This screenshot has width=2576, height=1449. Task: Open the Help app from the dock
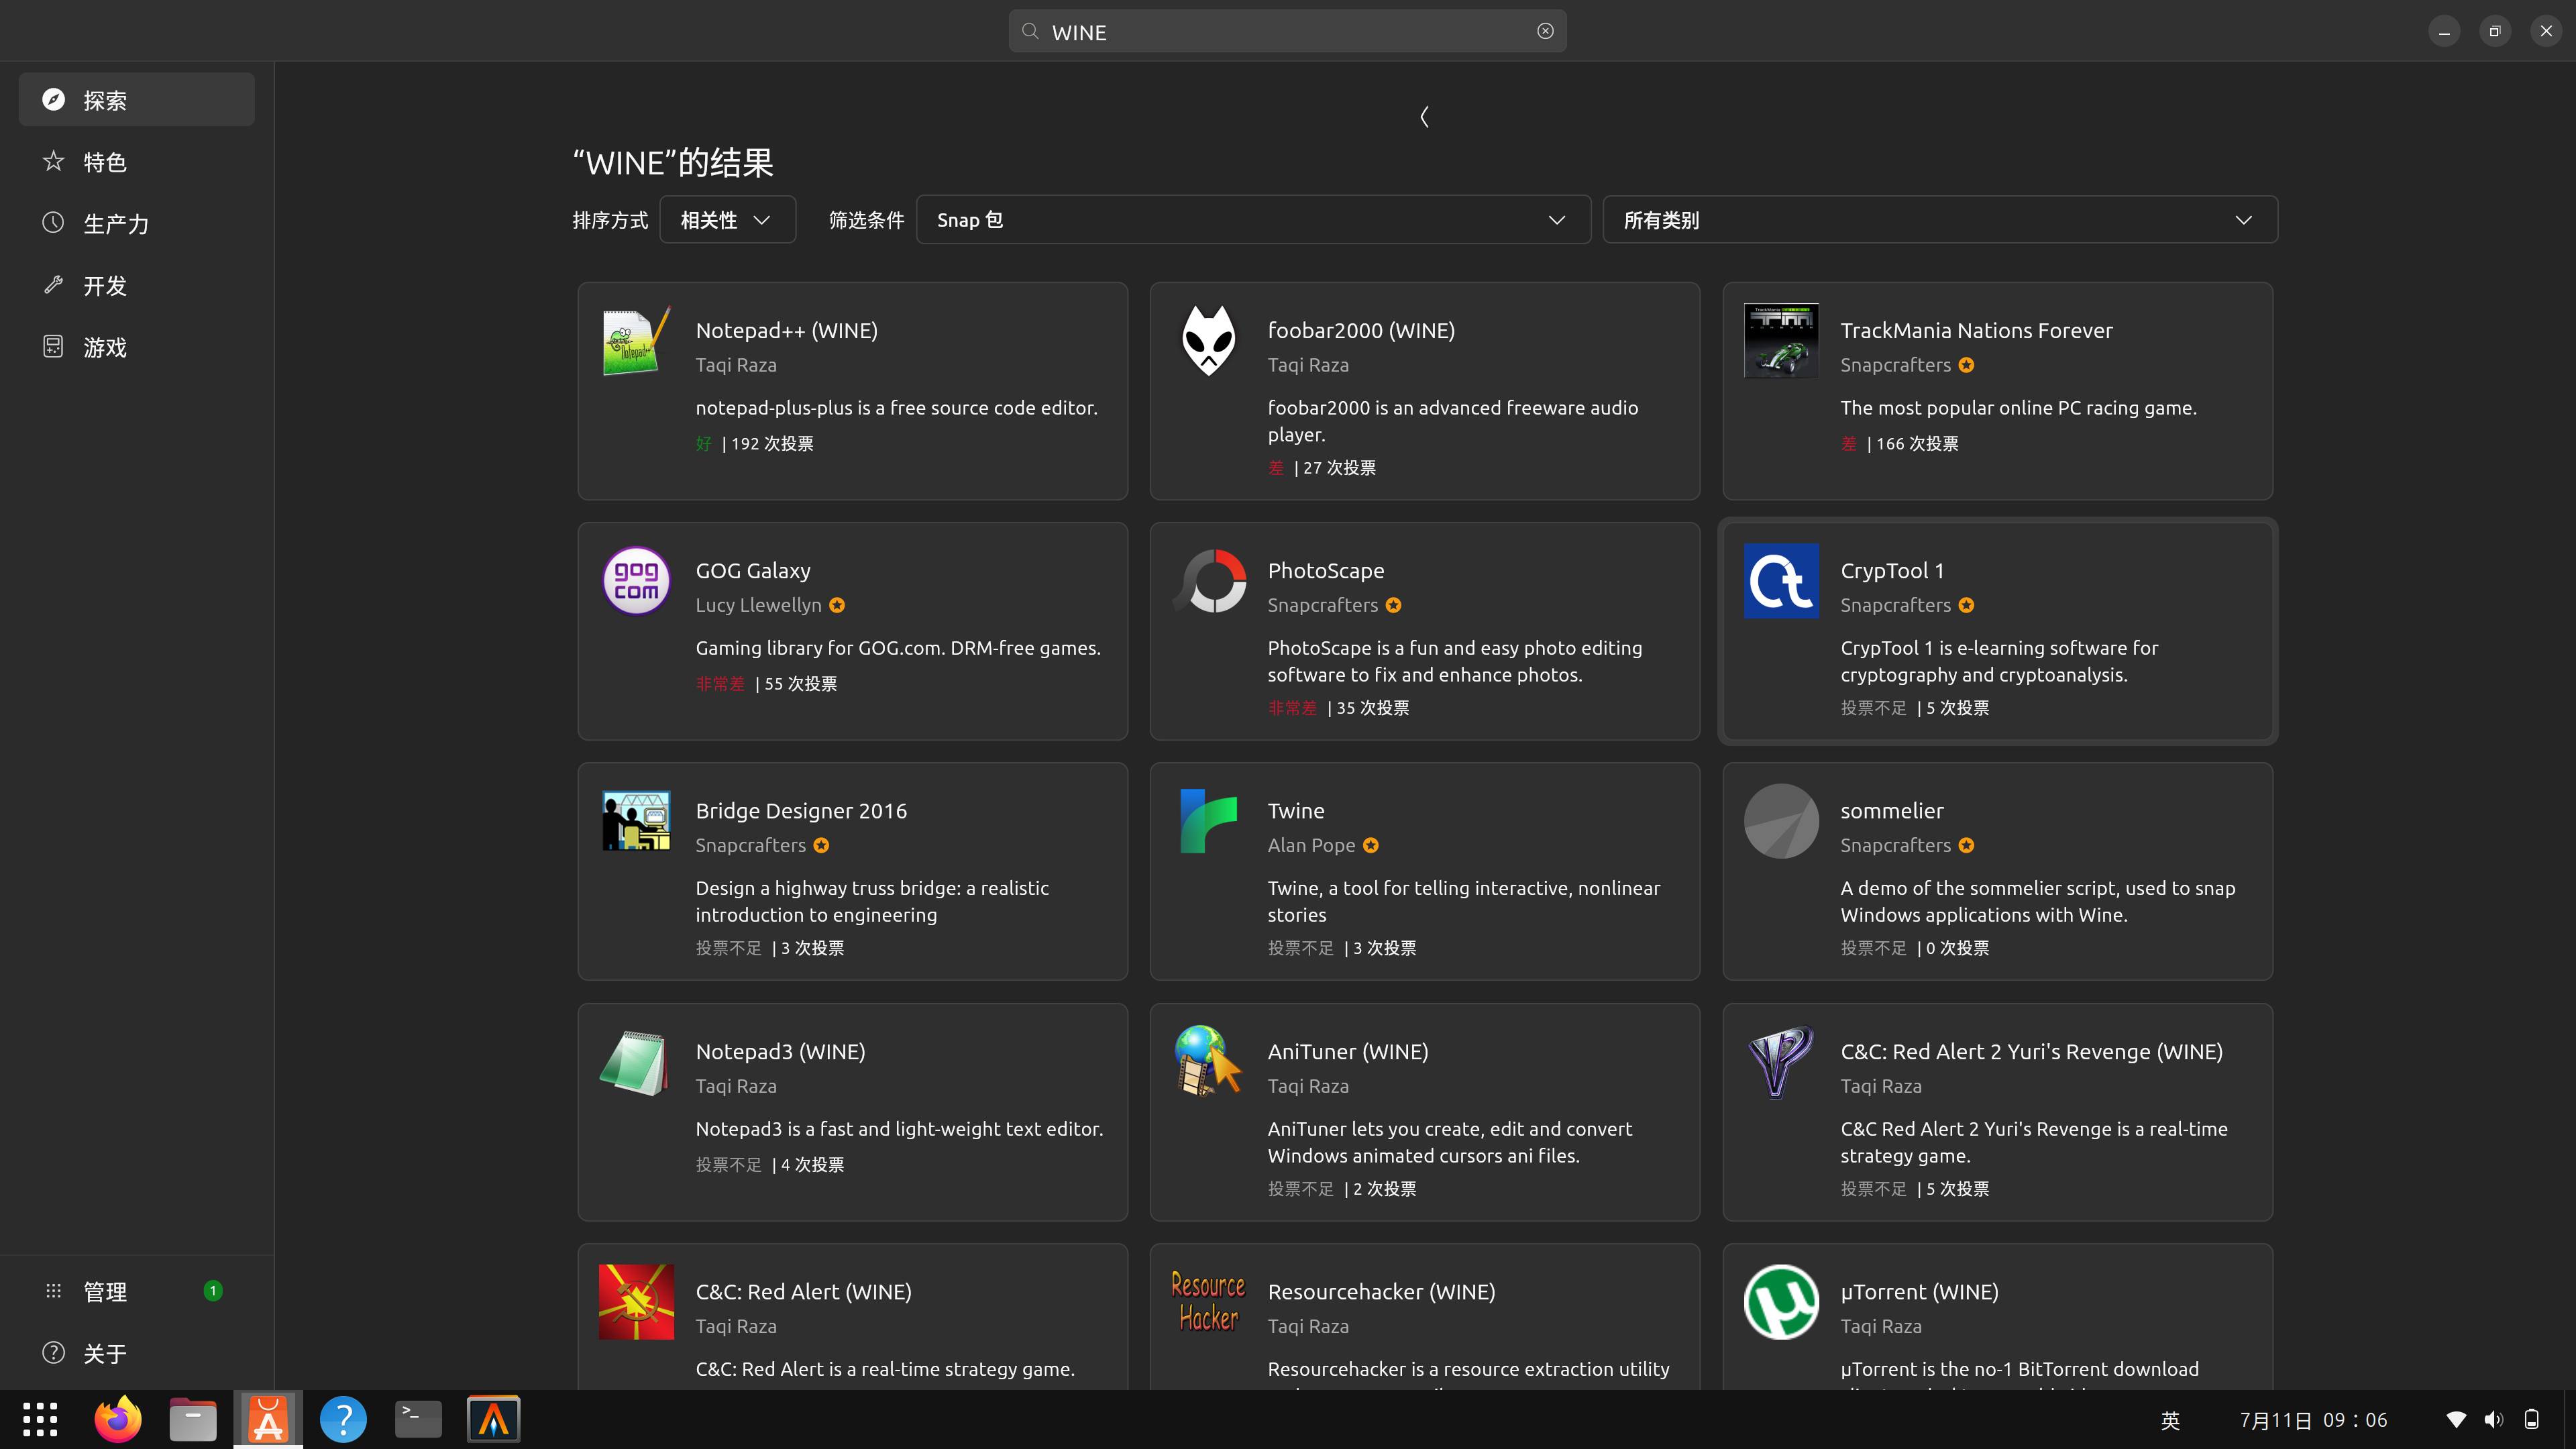[343, 1419]
